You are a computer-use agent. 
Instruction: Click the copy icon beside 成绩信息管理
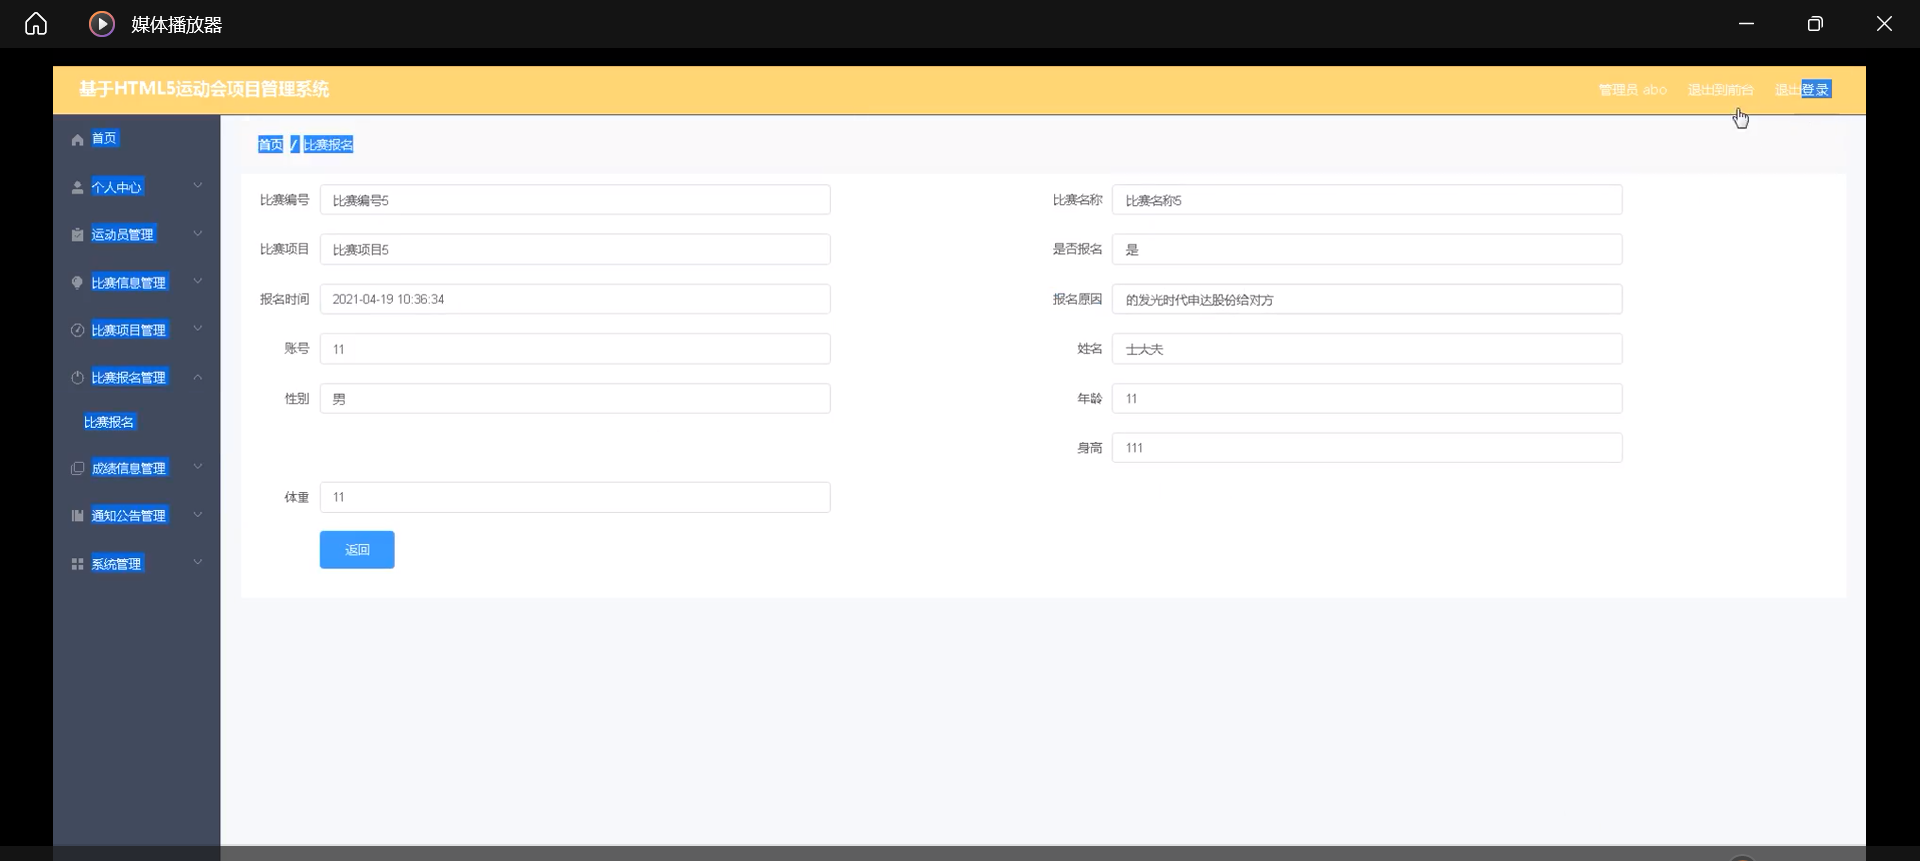(x=77, y=468)
